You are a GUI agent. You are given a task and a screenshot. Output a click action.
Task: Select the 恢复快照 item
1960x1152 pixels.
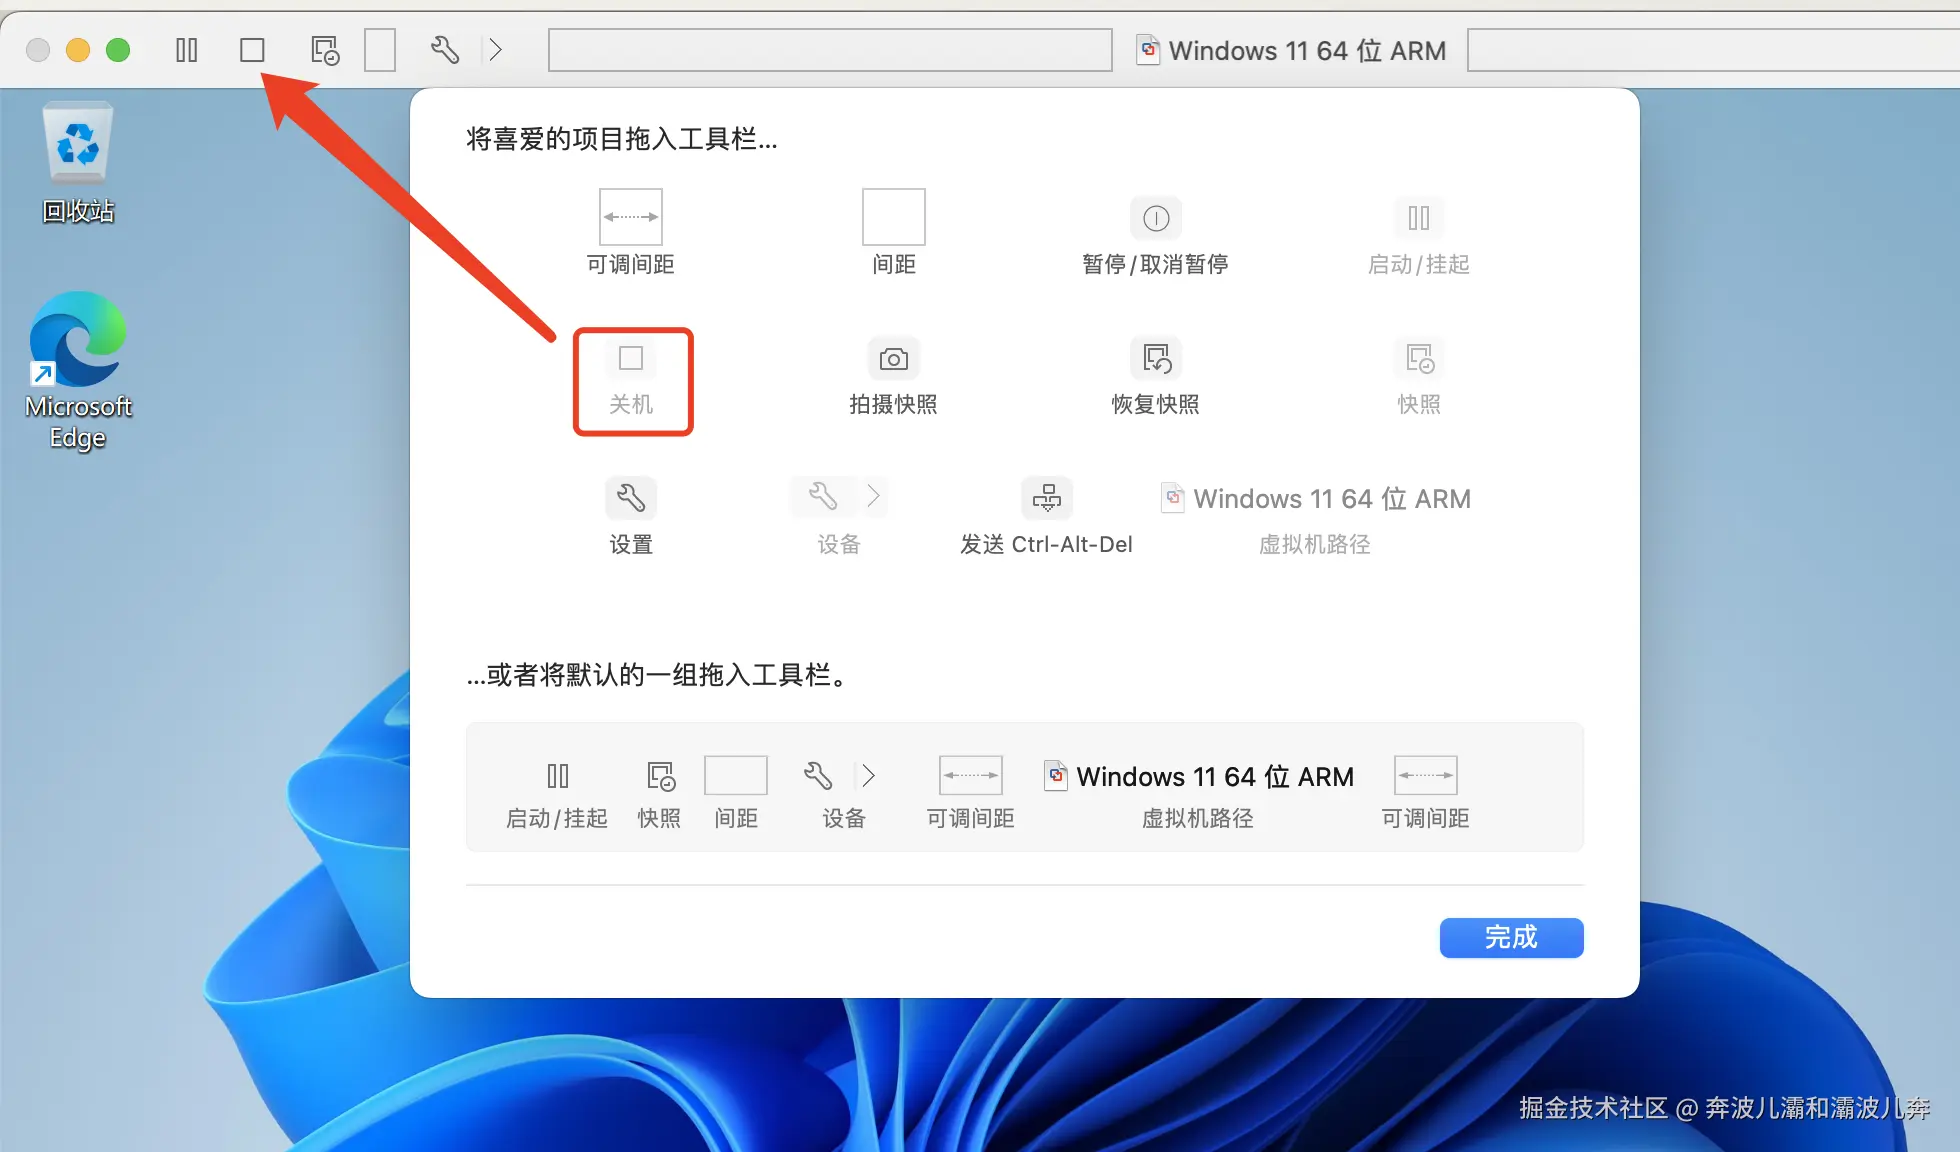tap(1156, 377)
